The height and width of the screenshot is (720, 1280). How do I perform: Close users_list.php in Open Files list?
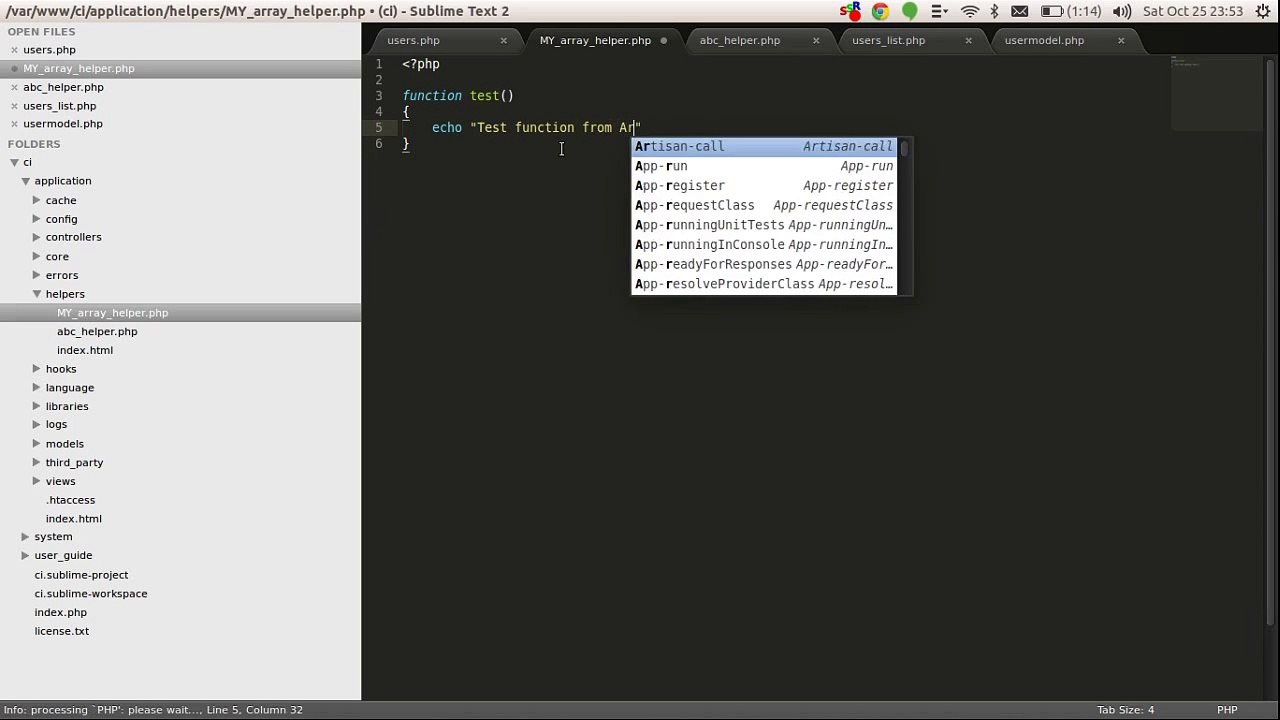14,106
